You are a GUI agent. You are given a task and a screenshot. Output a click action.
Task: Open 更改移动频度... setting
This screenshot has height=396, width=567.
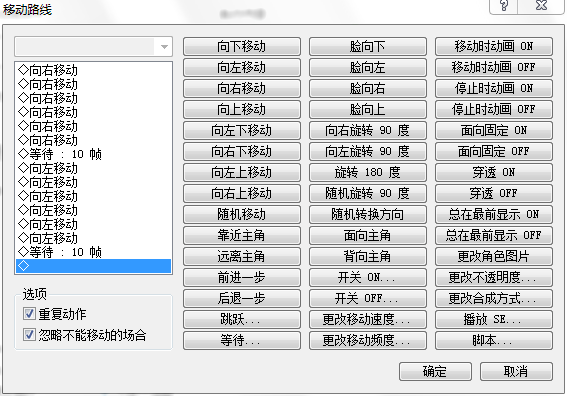[x=368, y=340]
